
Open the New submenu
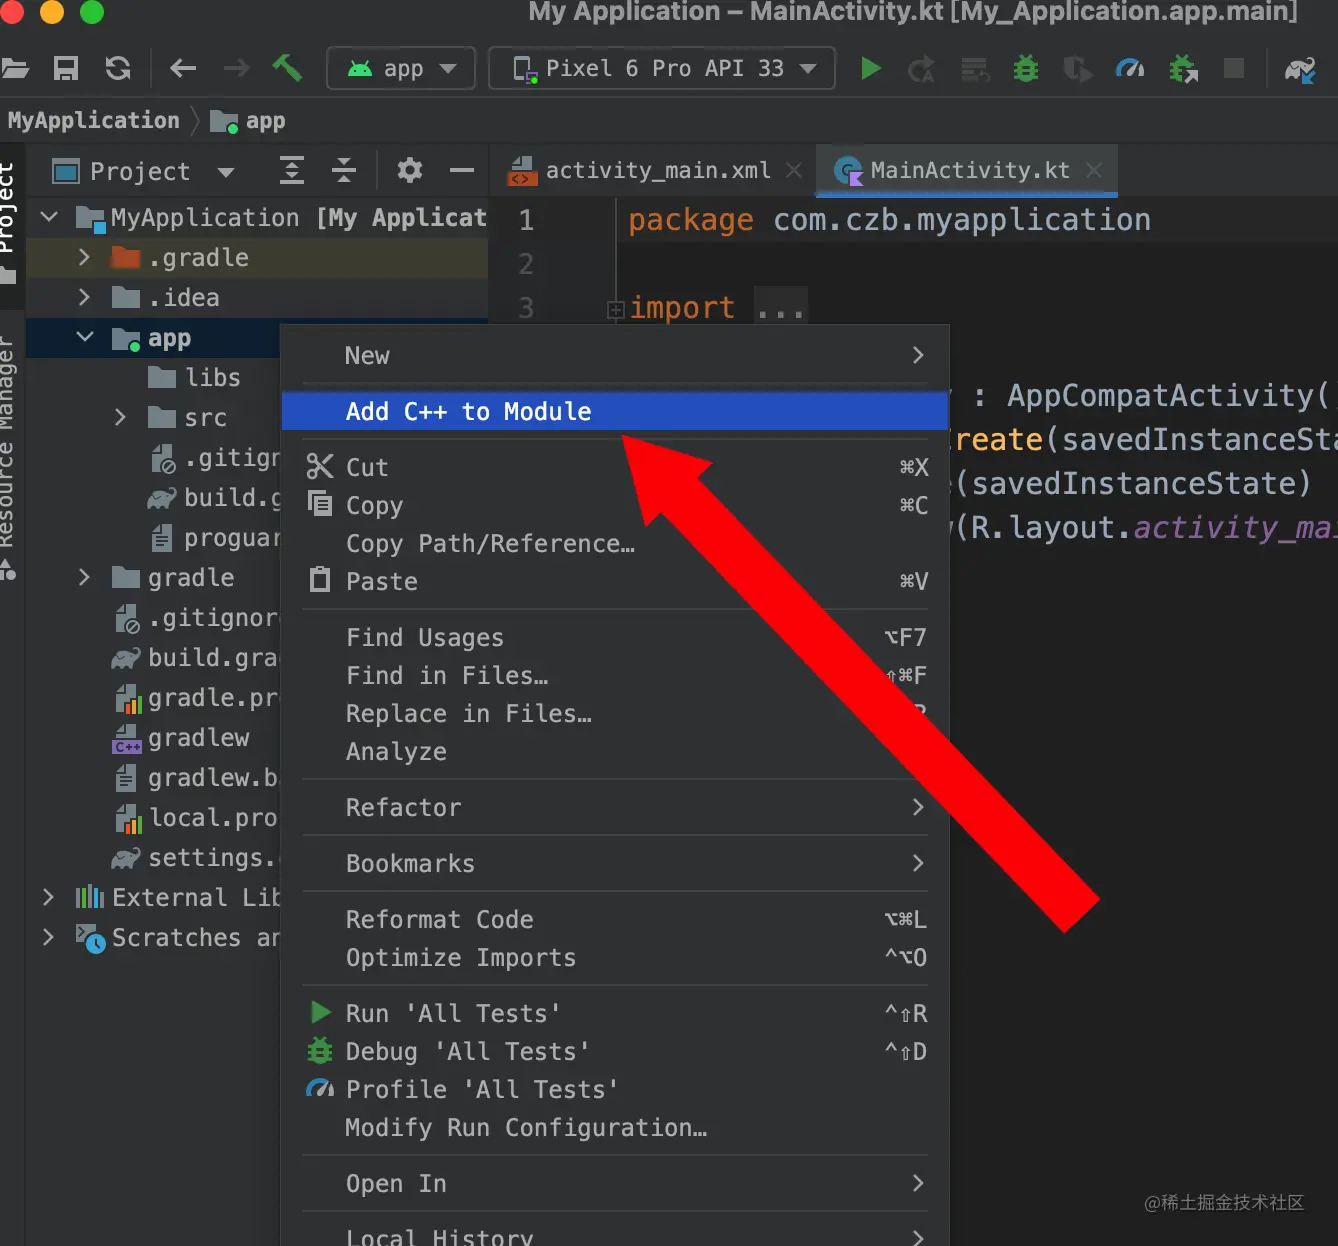pos(615,356)
